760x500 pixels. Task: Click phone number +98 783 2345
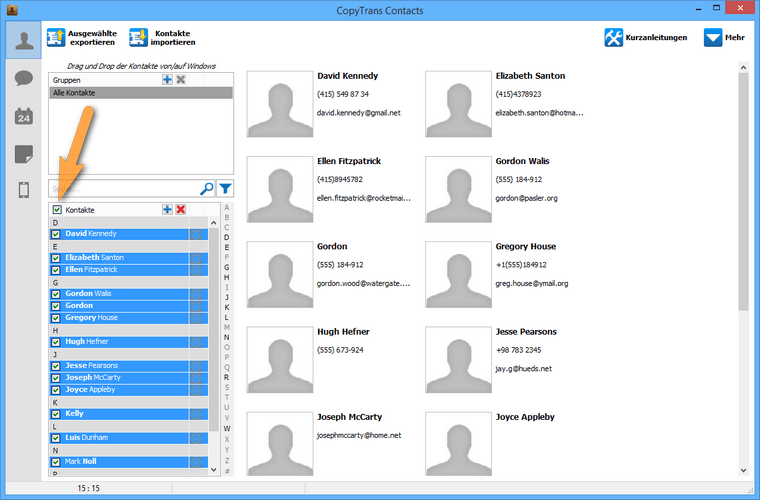518,350
